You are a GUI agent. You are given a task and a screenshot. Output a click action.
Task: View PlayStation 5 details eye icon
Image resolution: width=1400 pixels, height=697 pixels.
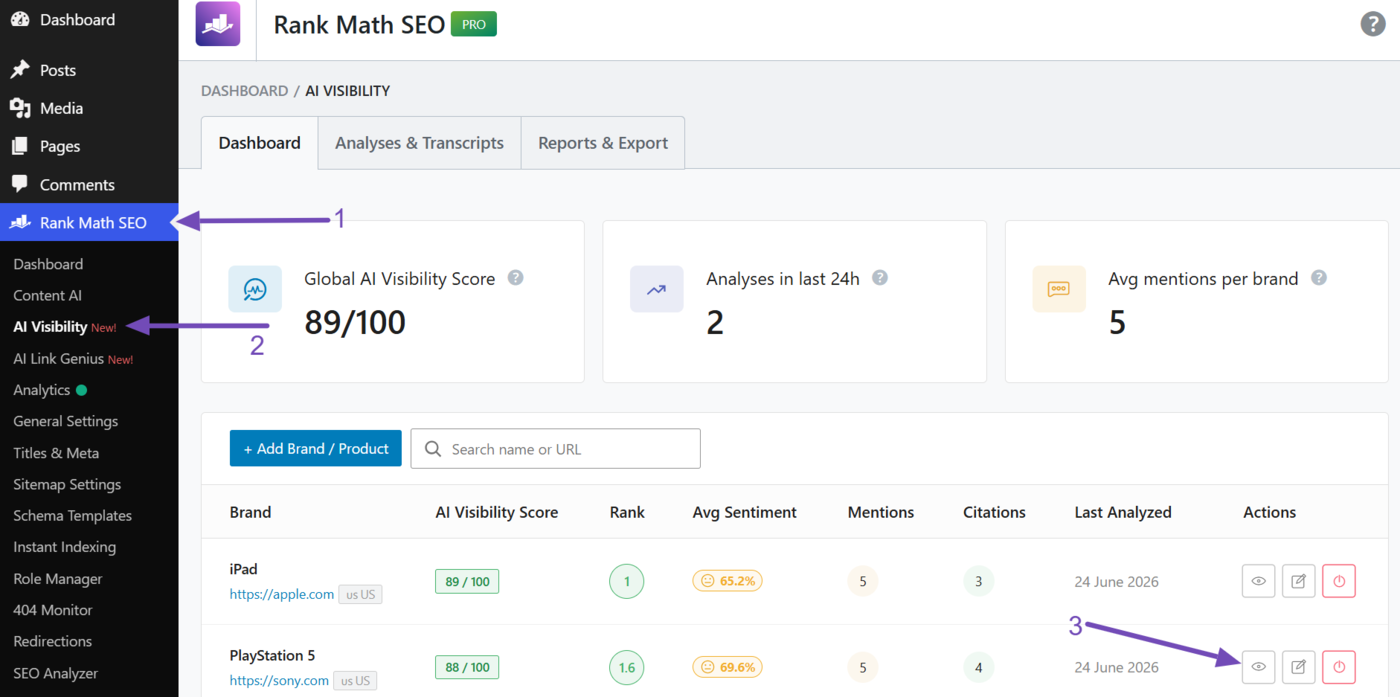click(x=1259, y=667)
